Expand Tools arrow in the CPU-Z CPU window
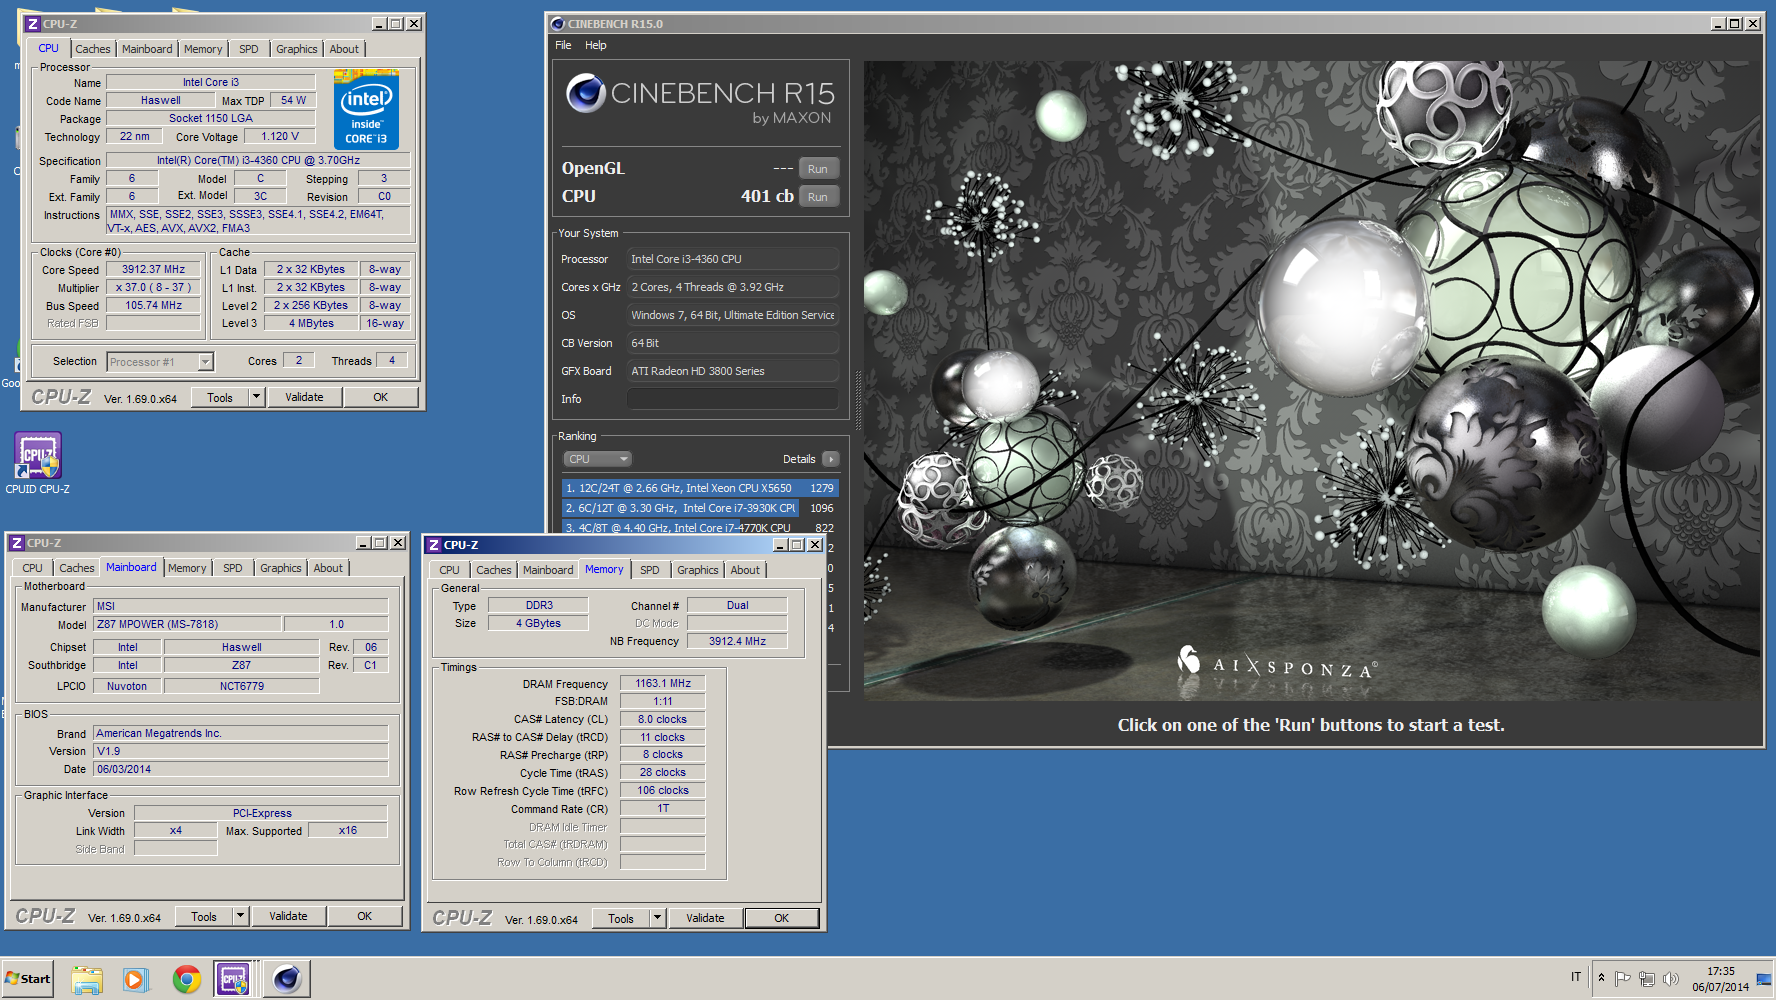Viewport: 1776px width, 1000px height. (x=256, y=397)
